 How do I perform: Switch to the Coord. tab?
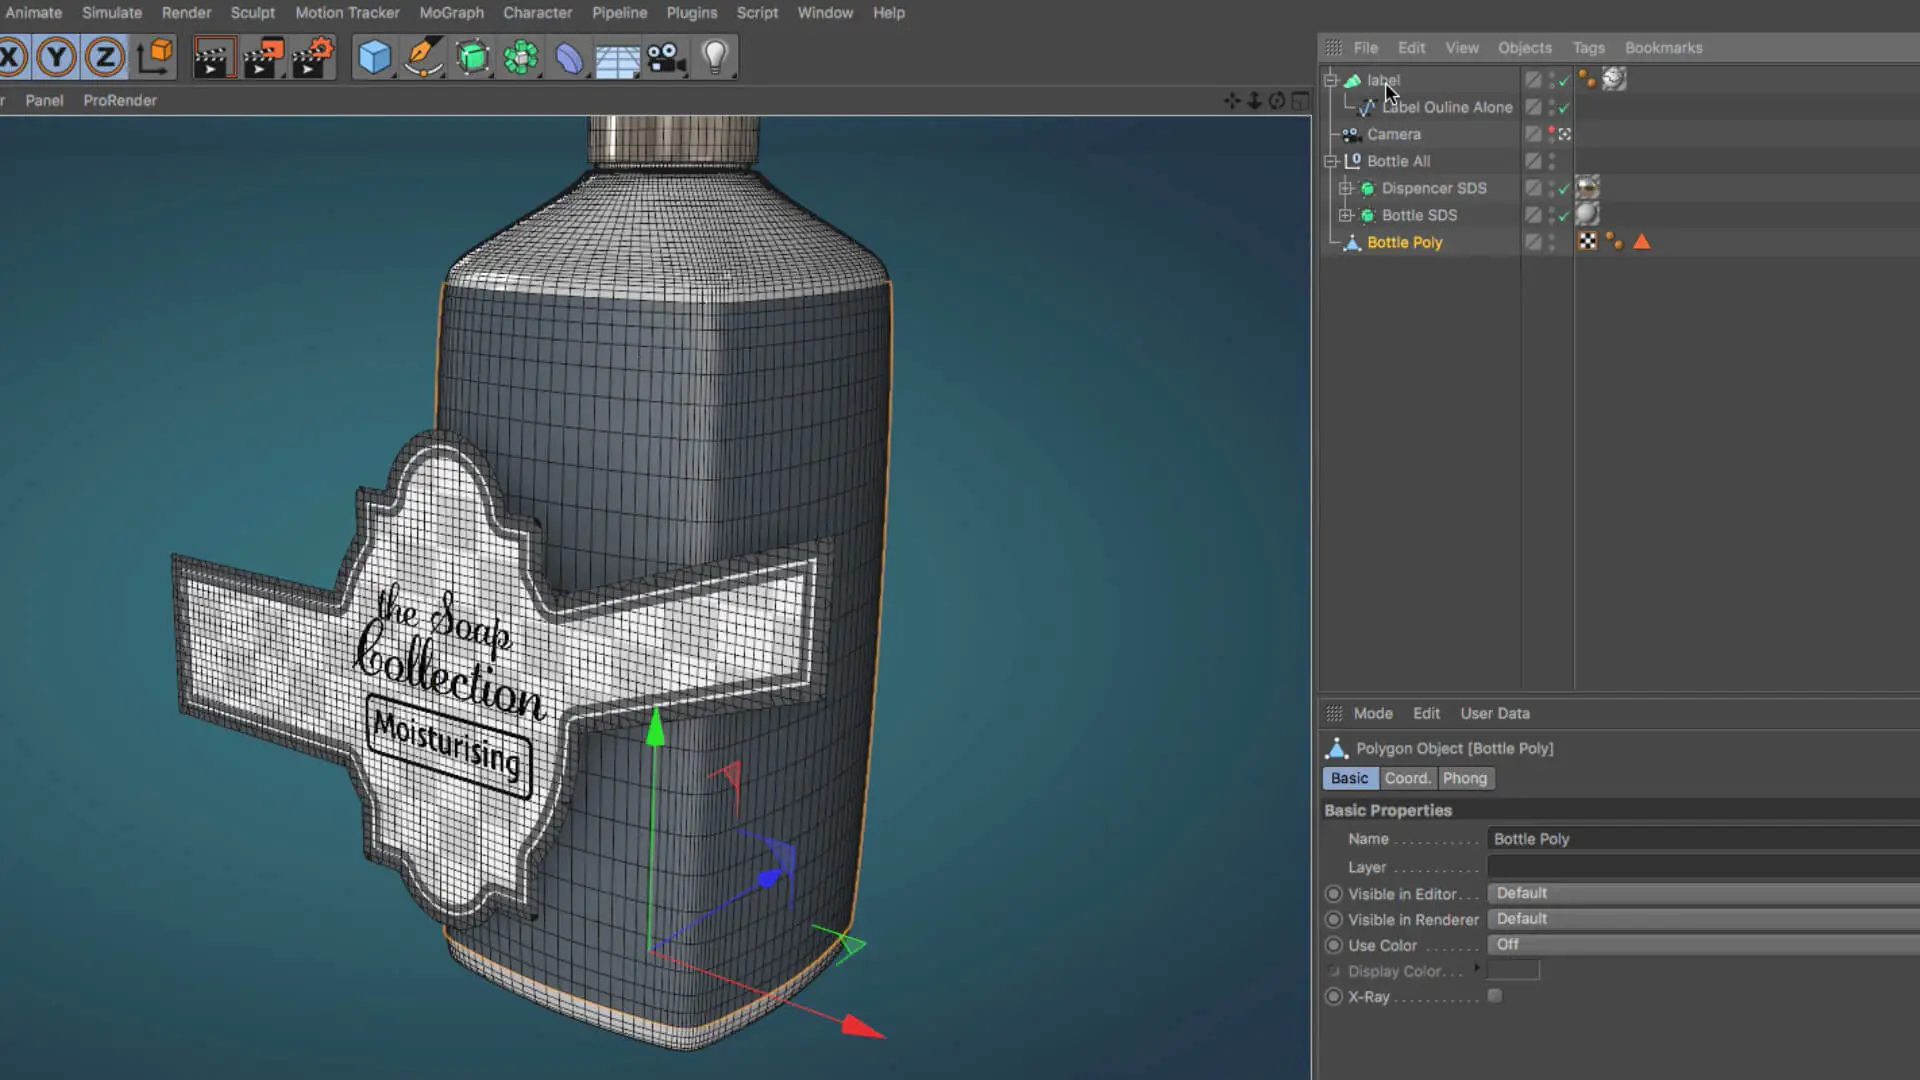pyautogui.click(x=1408, y=778)
